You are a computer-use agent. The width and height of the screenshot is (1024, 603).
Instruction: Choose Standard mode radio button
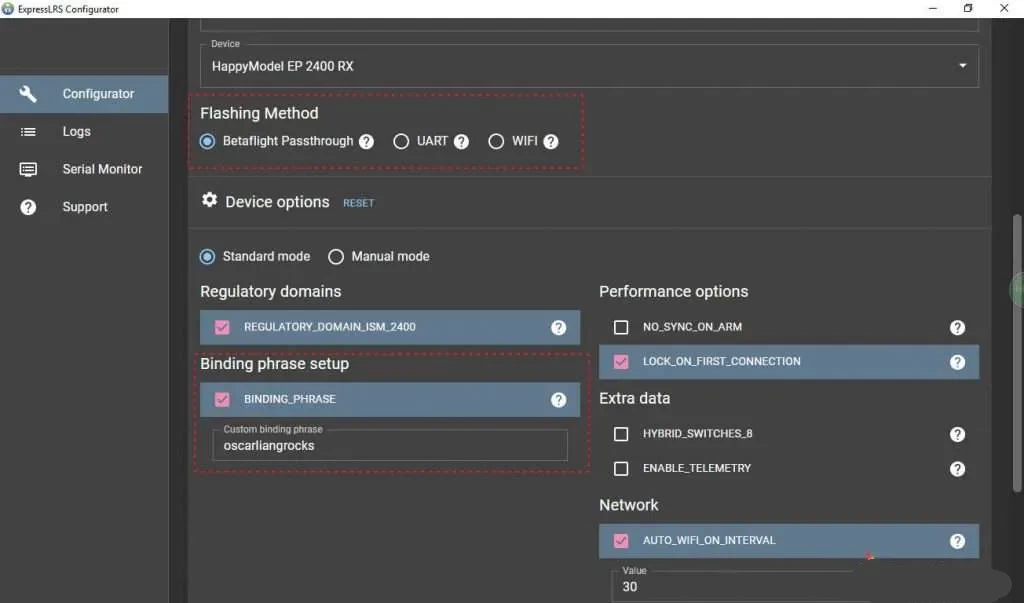coord(207,257)
